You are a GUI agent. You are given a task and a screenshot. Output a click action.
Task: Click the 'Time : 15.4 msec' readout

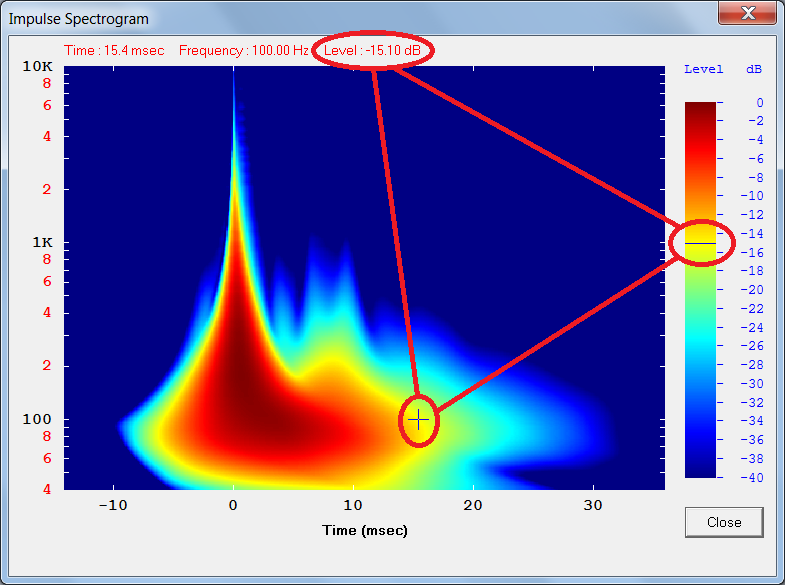114,51
